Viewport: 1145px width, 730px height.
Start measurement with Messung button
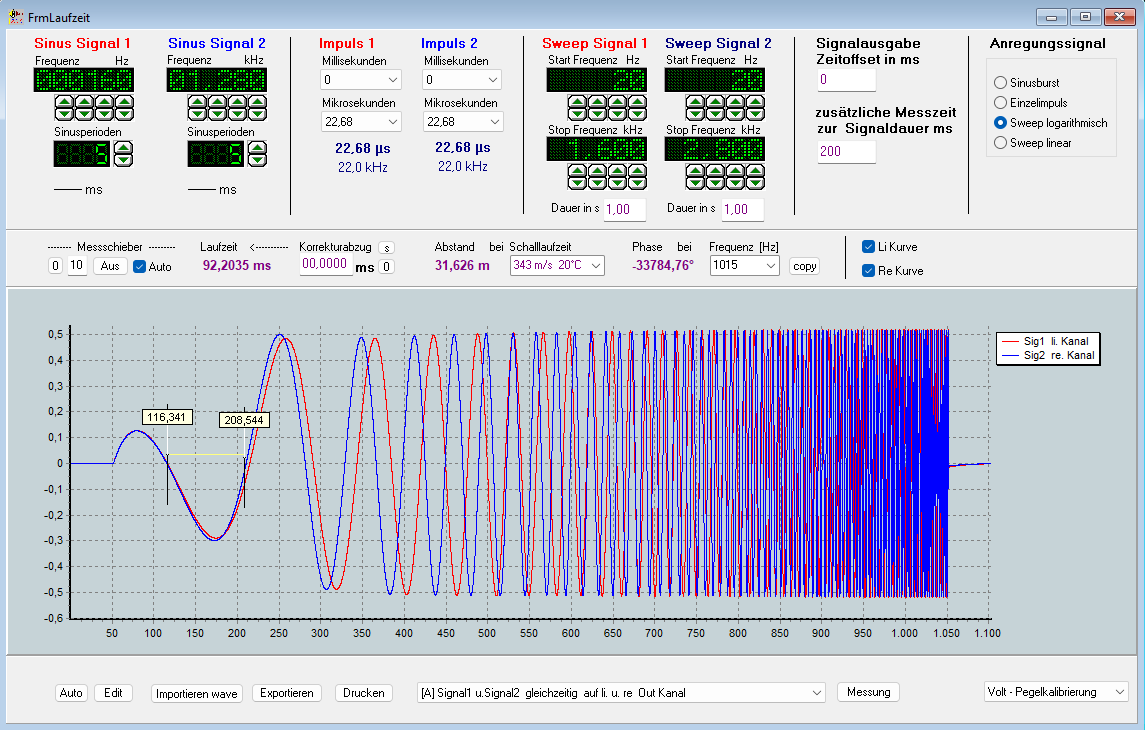(x=868, y=692)
